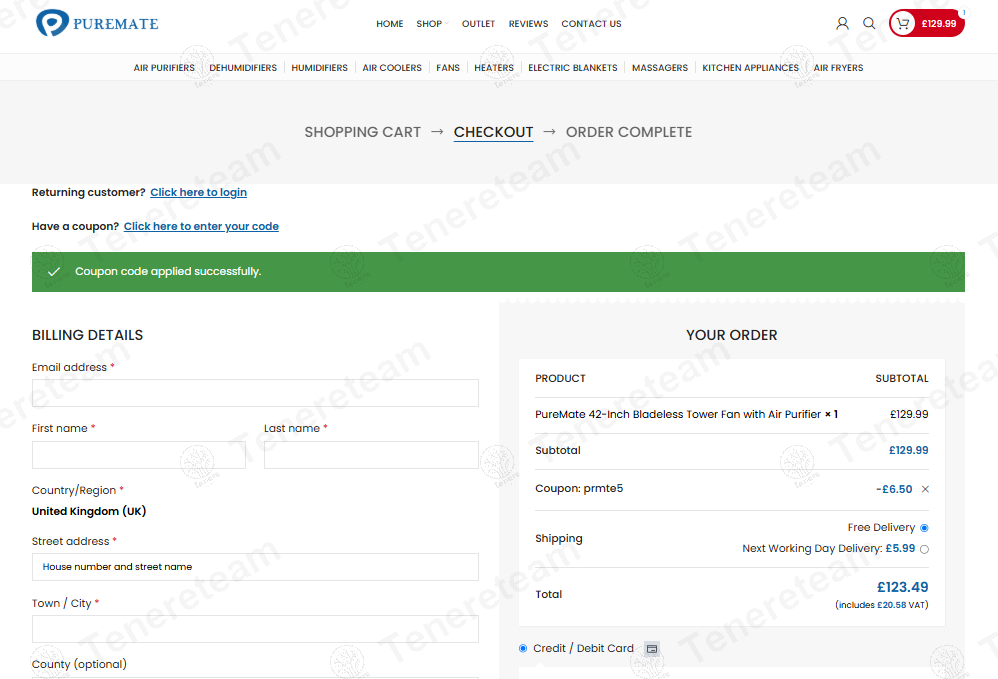998x679 pixels.
Task: Click the Street address input box
Action: click(x=255, y=567)
